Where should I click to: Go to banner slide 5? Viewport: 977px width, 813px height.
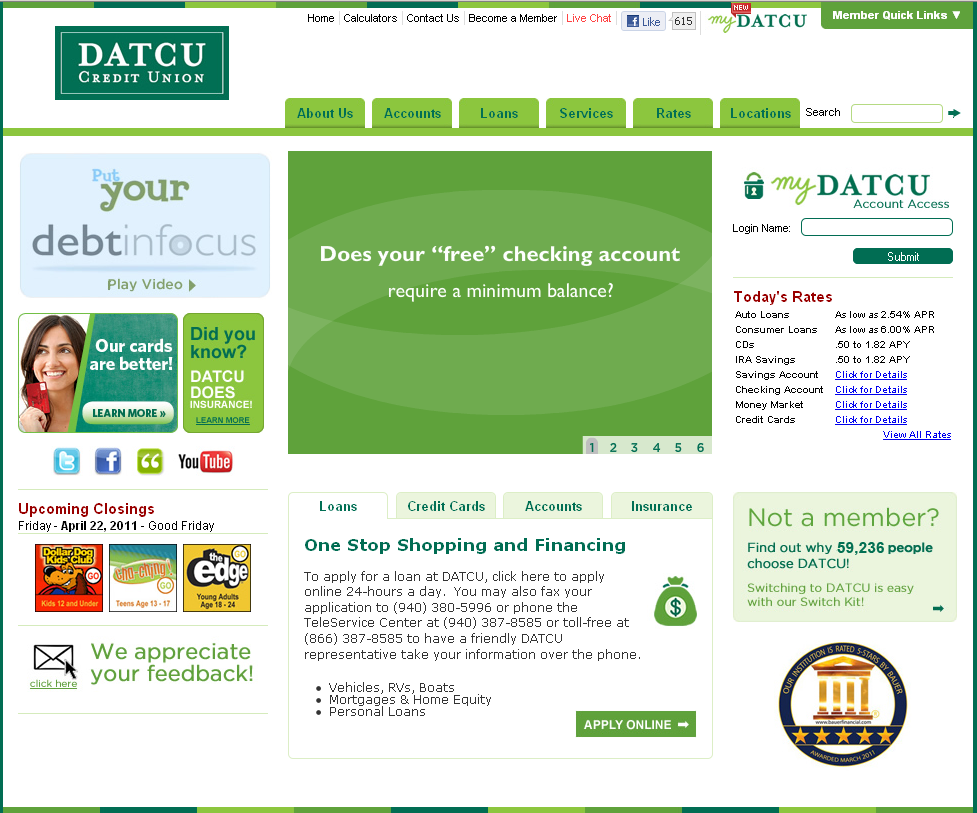click(x=678, y=447)
